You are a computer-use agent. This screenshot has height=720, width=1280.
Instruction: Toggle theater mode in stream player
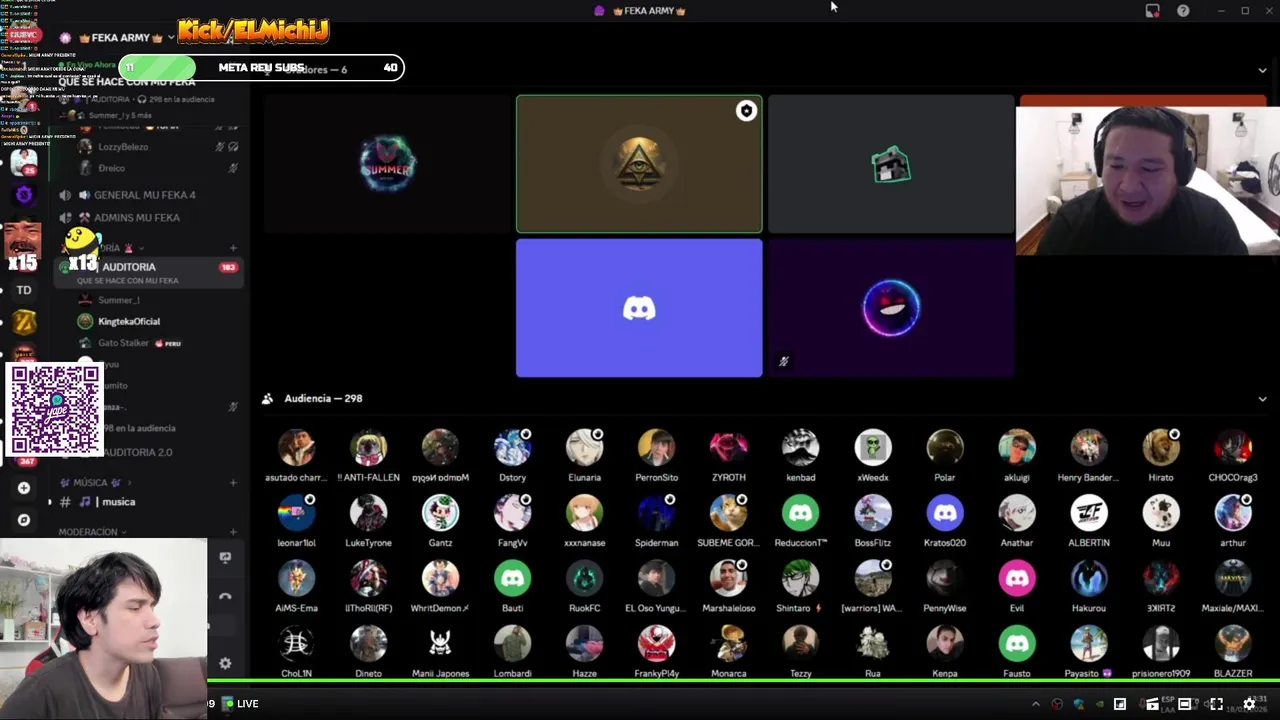[x=1184, y=704]
